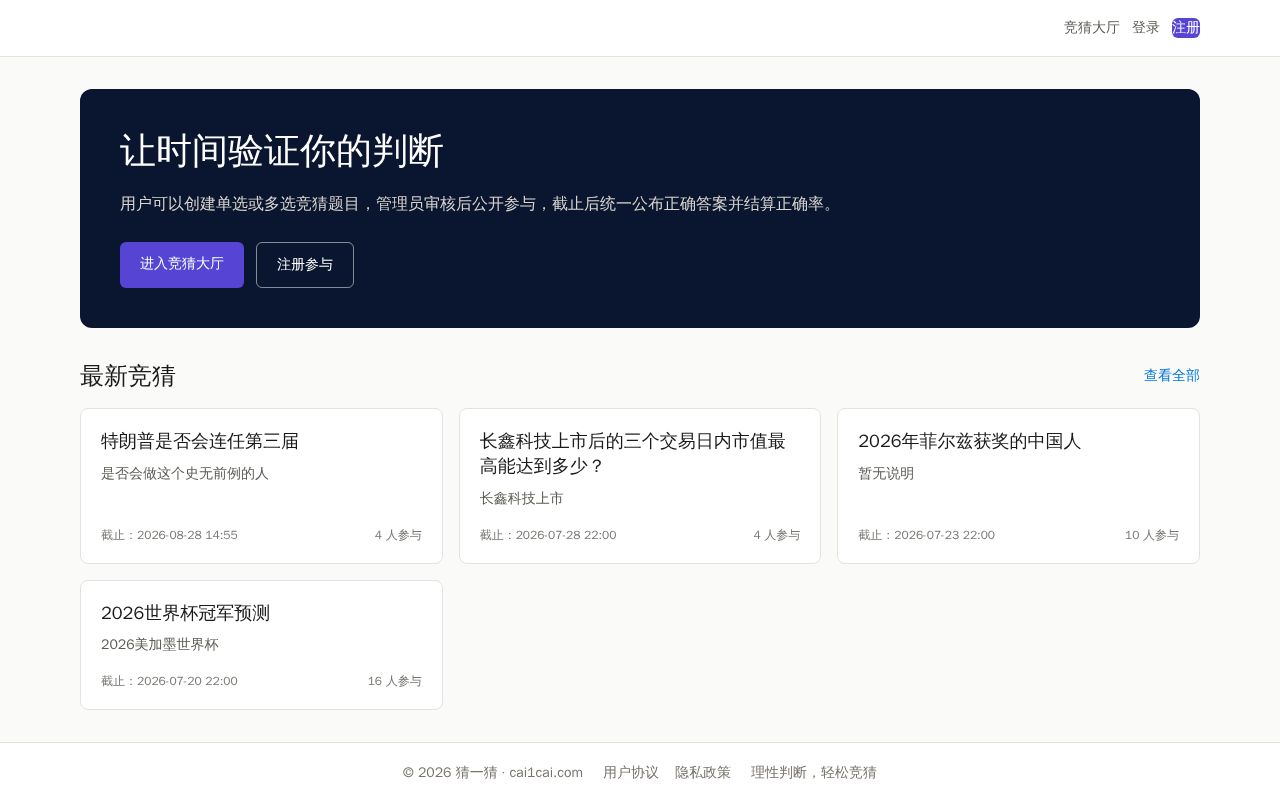Click the deadline 截止：2026-07-20 22:00
This screenshot has width=1280, height=800.
169,681
